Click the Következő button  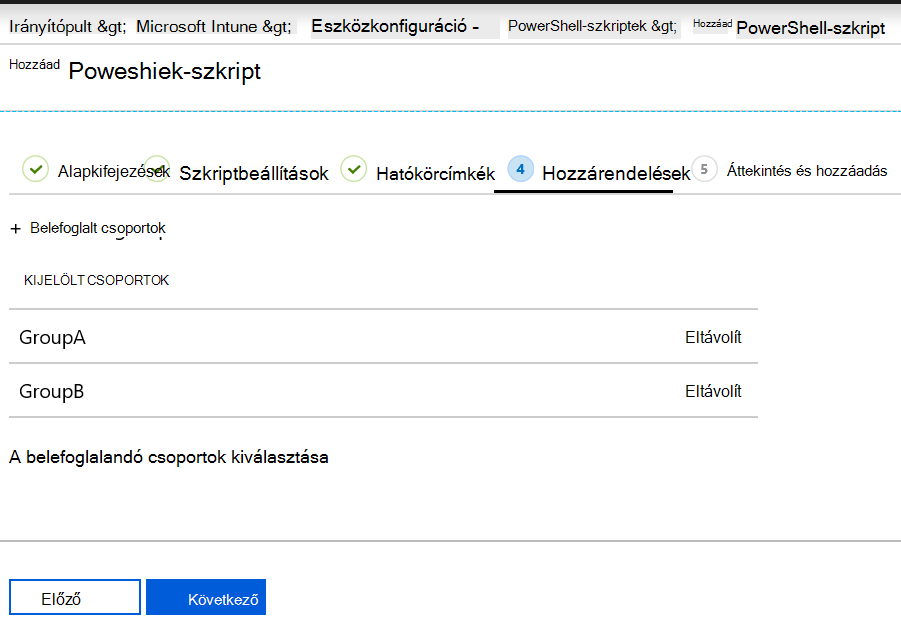point(205,596)
